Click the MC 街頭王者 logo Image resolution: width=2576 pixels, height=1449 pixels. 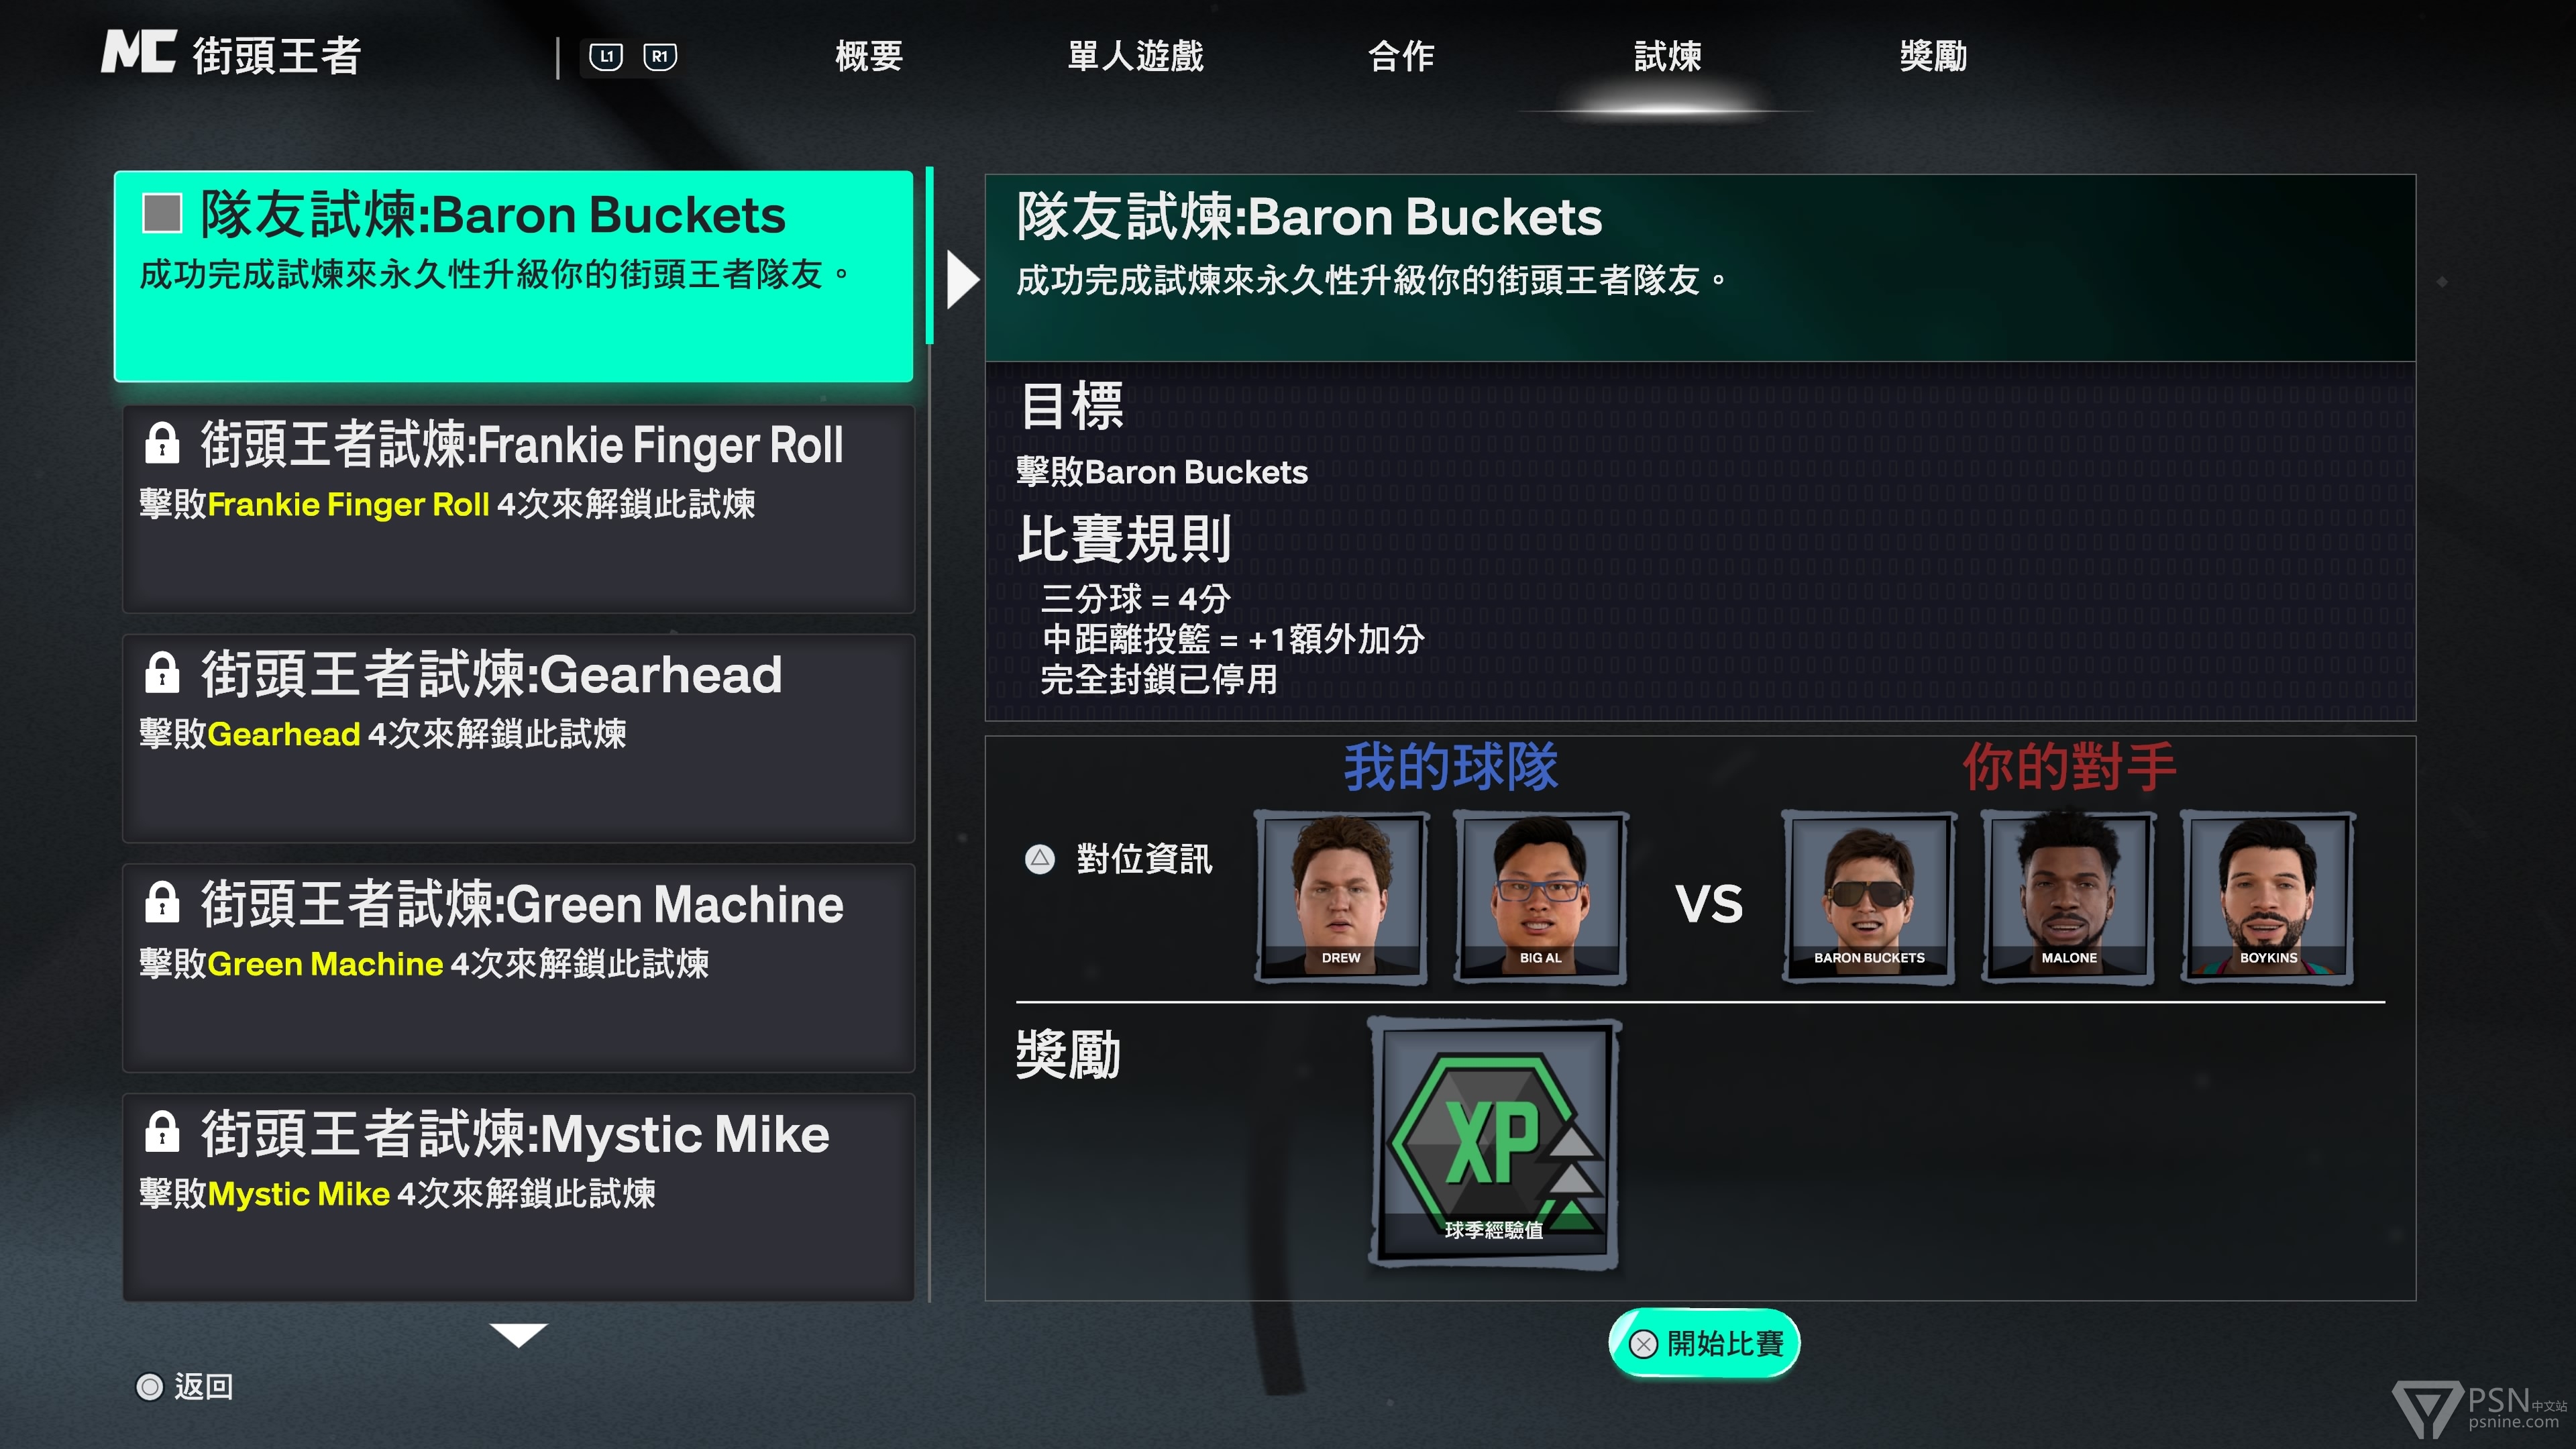pyautogui.click(x=232, y=53)
